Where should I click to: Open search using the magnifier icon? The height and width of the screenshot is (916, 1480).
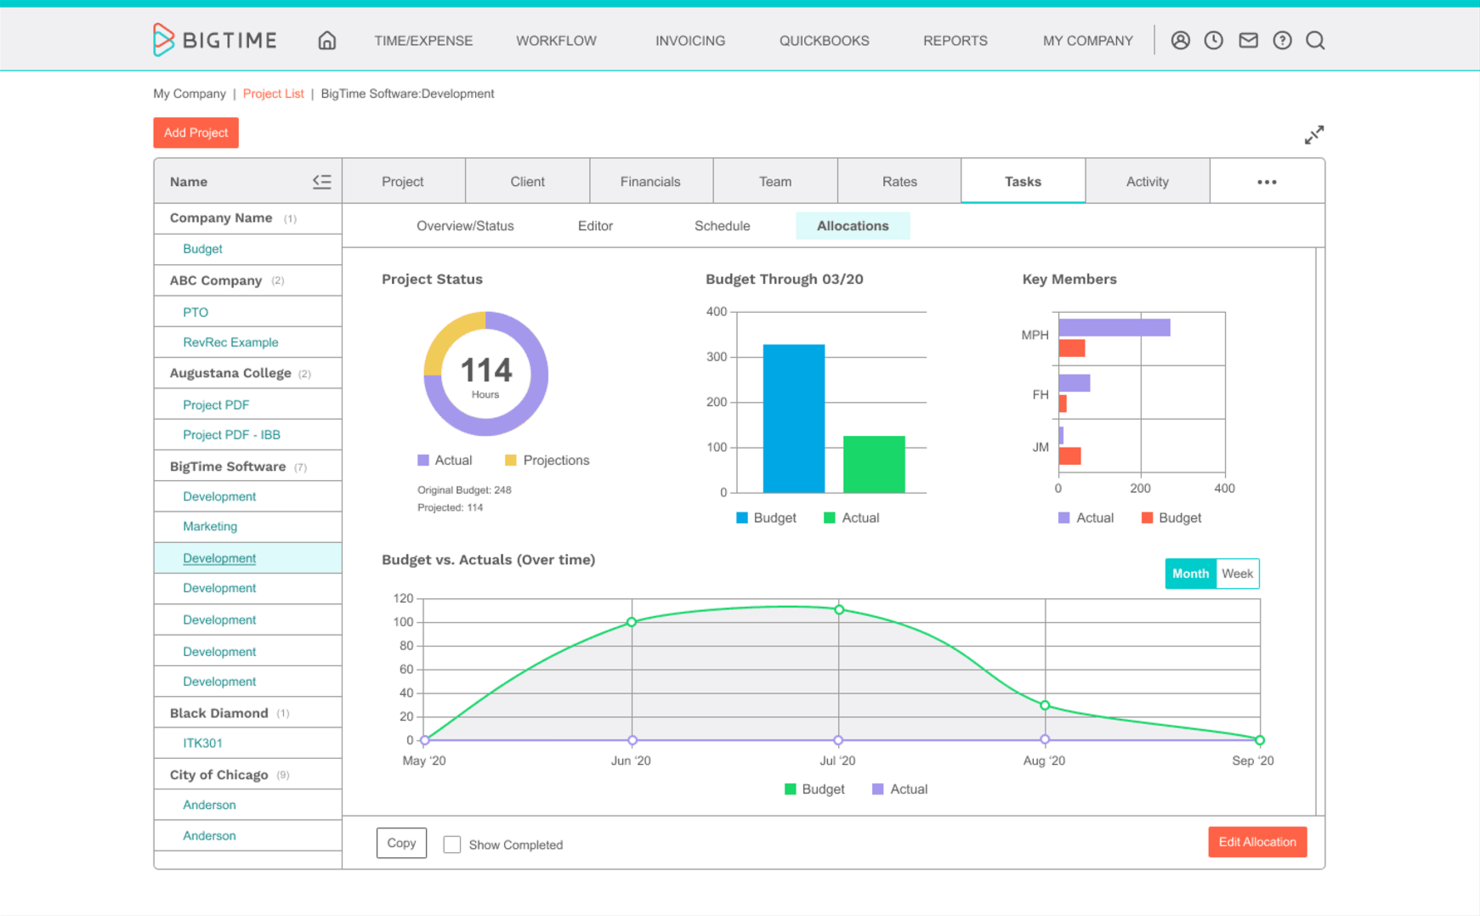tap(1315, 40)
